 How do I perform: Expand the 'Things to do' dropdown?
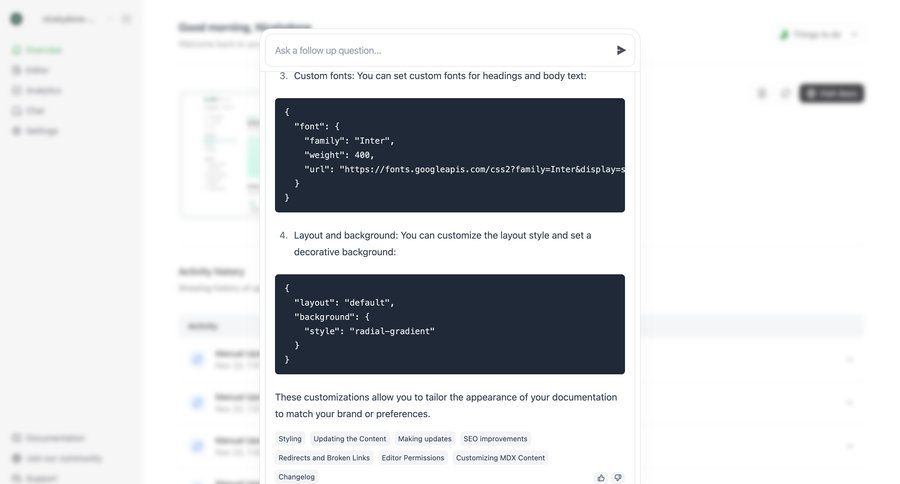(818, 34)
